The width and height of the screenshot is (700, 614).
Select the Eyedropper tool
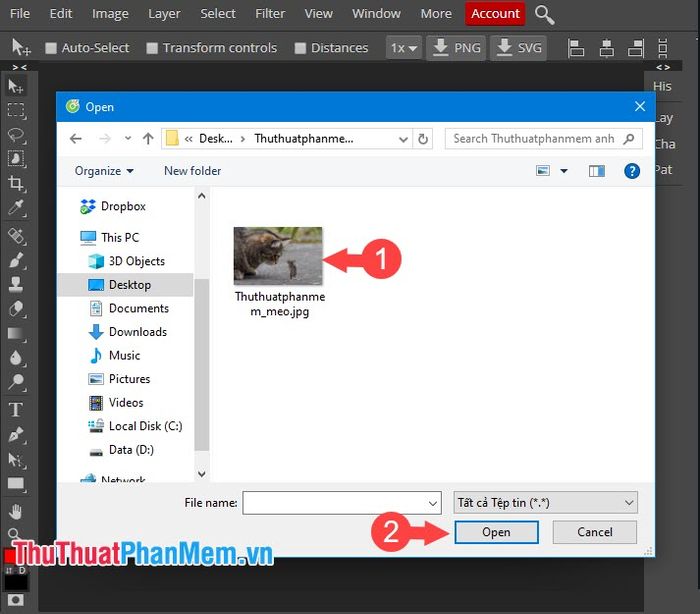pos(16,208)
